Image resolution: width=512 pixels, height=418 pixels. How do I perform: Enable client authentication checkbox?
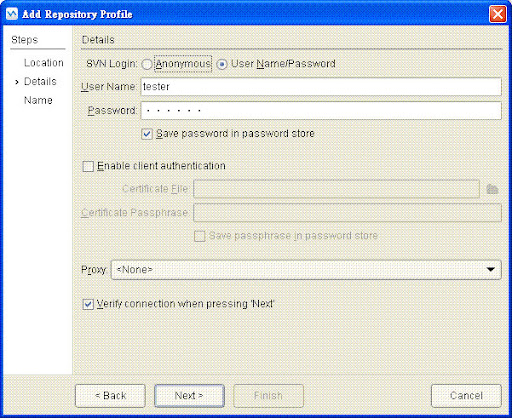pos(88,166)
